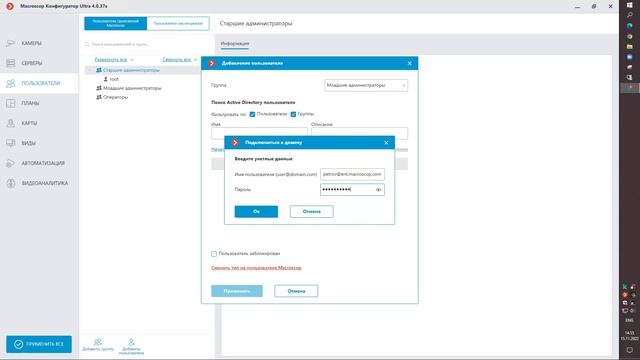
Task: Cancel the domain connection dialog
Action: click(311, 211)
